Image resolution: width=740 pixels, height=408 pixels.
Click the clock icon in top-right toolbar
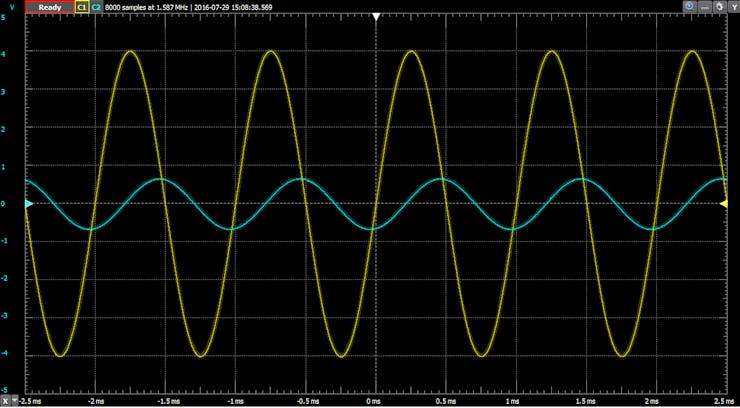tap(689, 7)
